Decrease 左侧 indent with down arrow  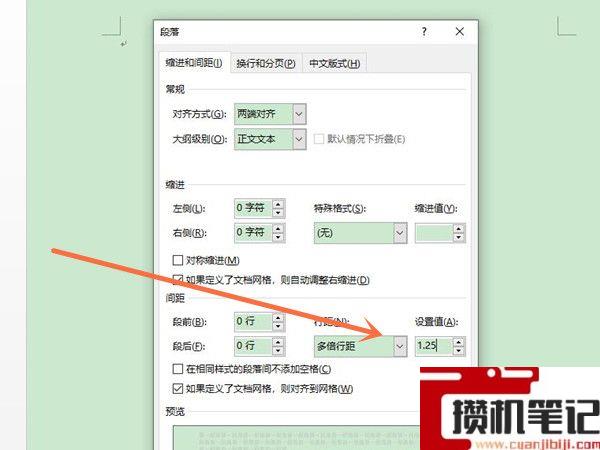click(x=278, y=213)
